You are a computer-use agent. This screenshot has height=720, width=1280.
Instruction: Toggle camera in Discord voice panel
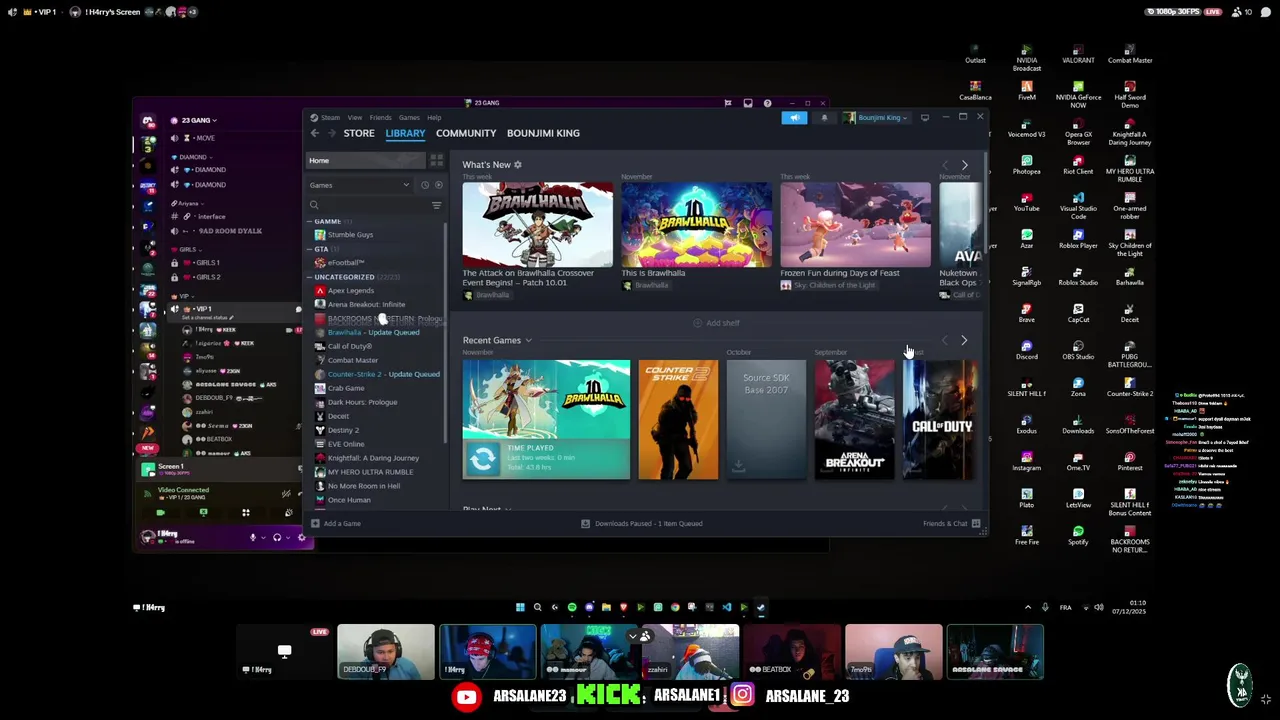160,513
